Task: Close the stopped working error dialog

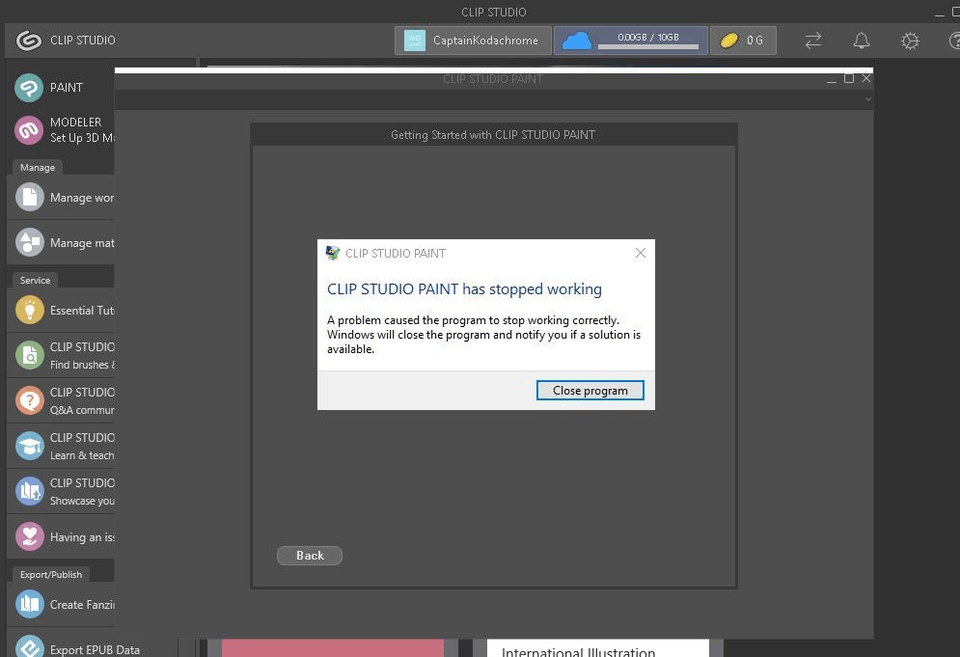Action: (640, 253)
